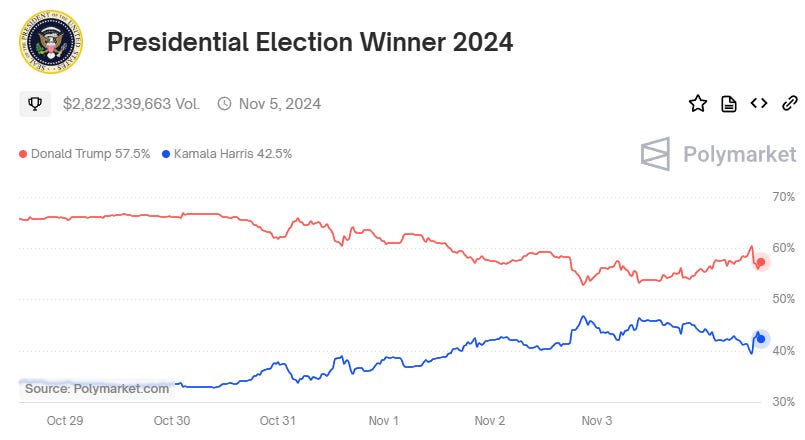This screenshot has height=440, width=805.
Task: Click the star icon to favorite market
Action: pos(697,103)
